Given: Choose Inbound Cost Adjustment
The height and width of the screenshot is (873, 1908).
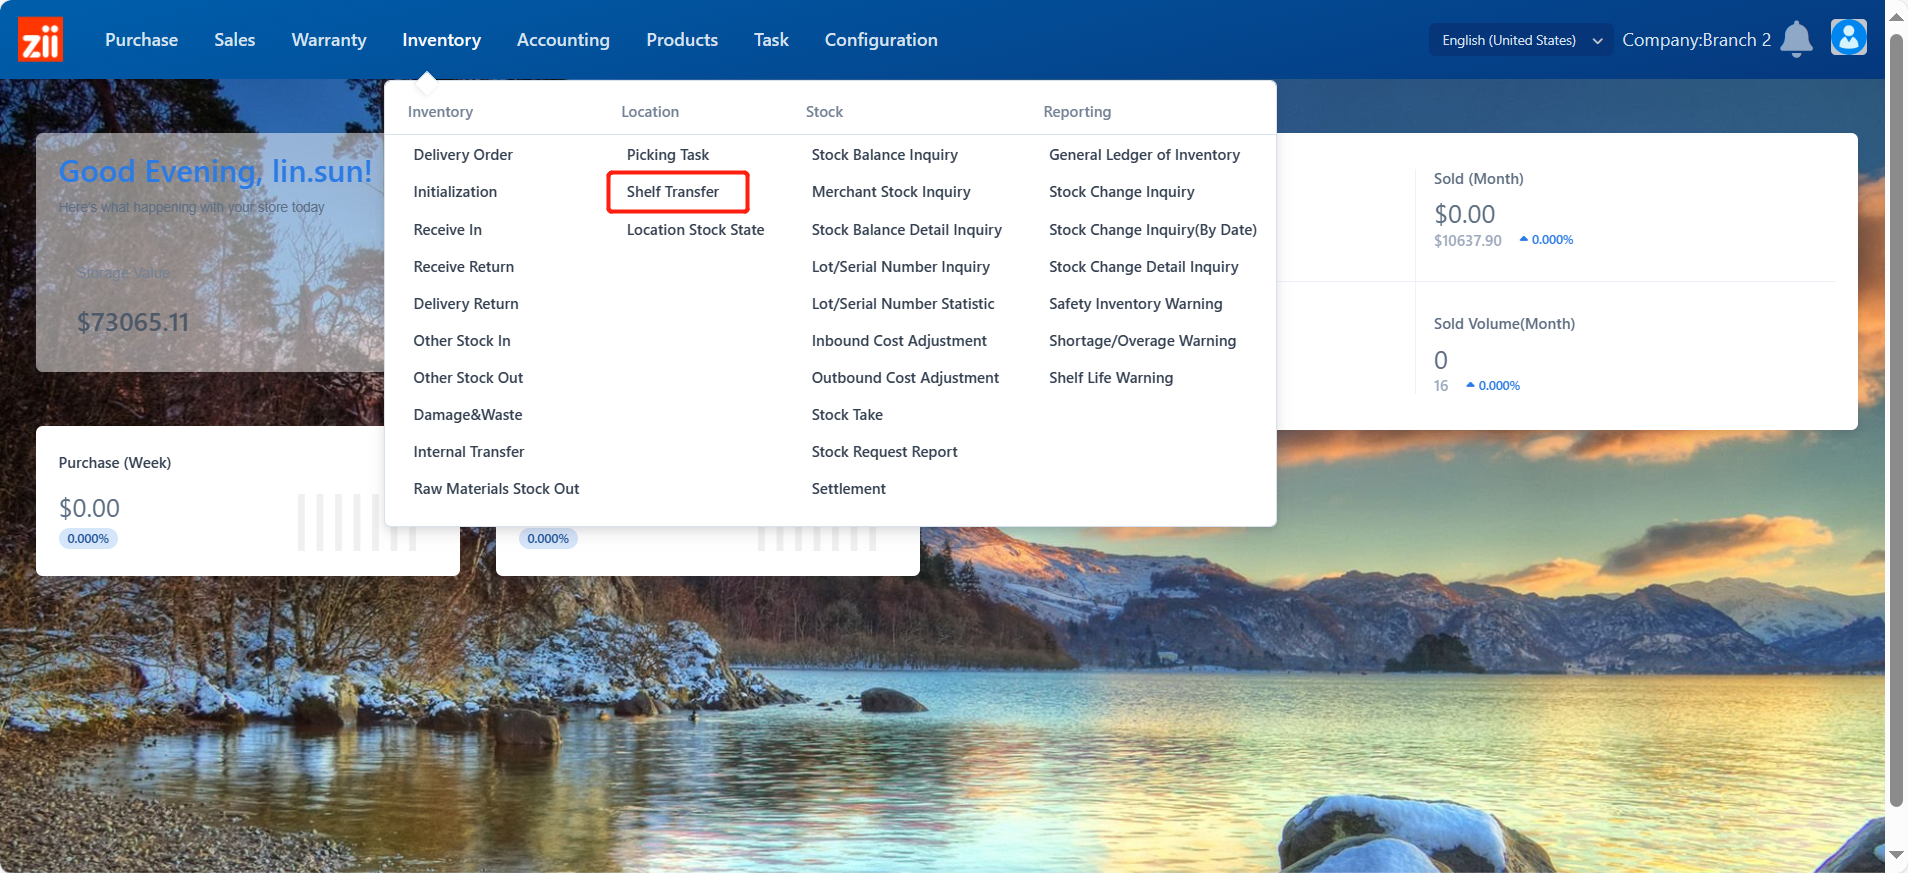Looking at the screenshot, I should click(x=899, y=341).
